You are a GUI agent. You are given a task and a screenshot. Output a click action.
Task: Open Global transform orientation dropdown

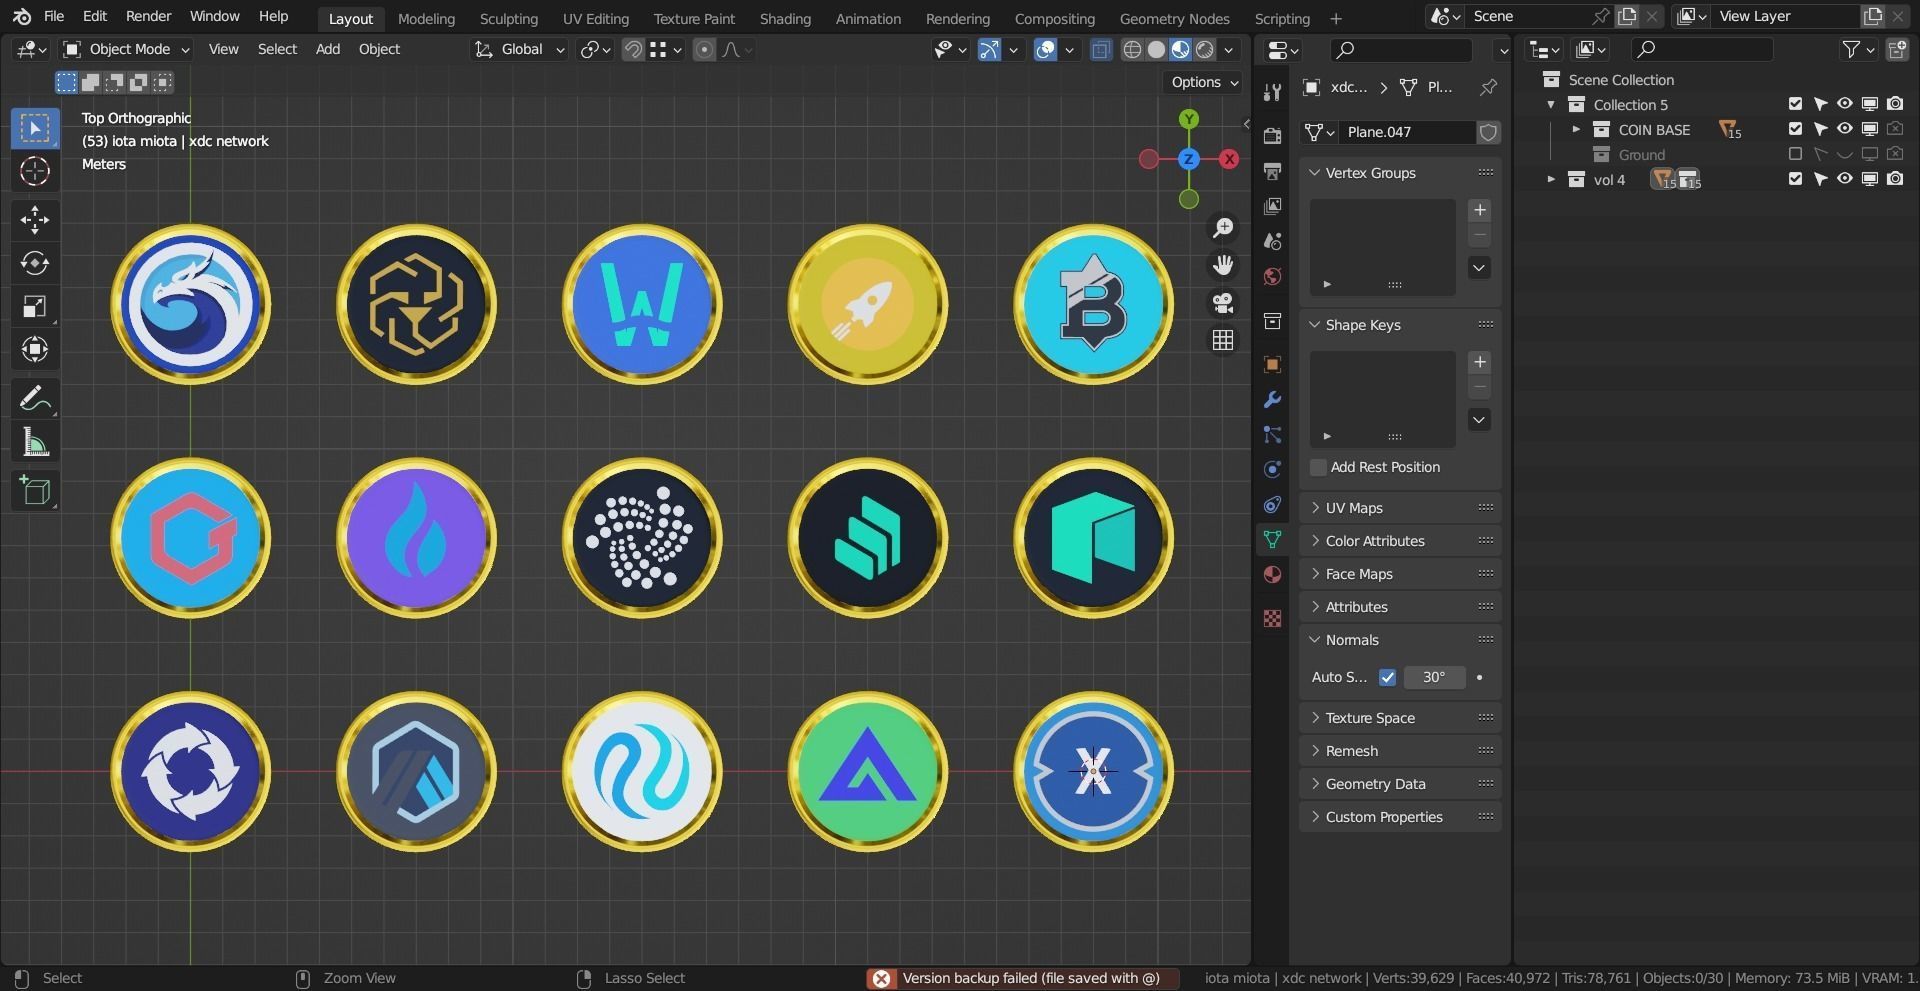coord(519,49)
